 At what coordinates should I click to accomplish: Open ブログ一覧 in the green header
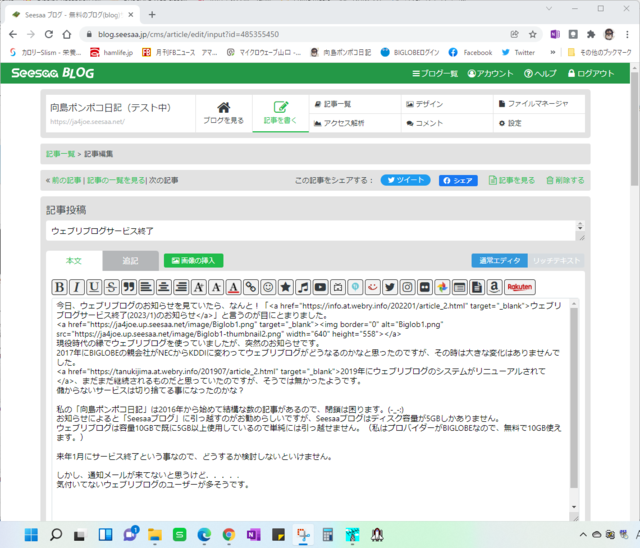435,73
